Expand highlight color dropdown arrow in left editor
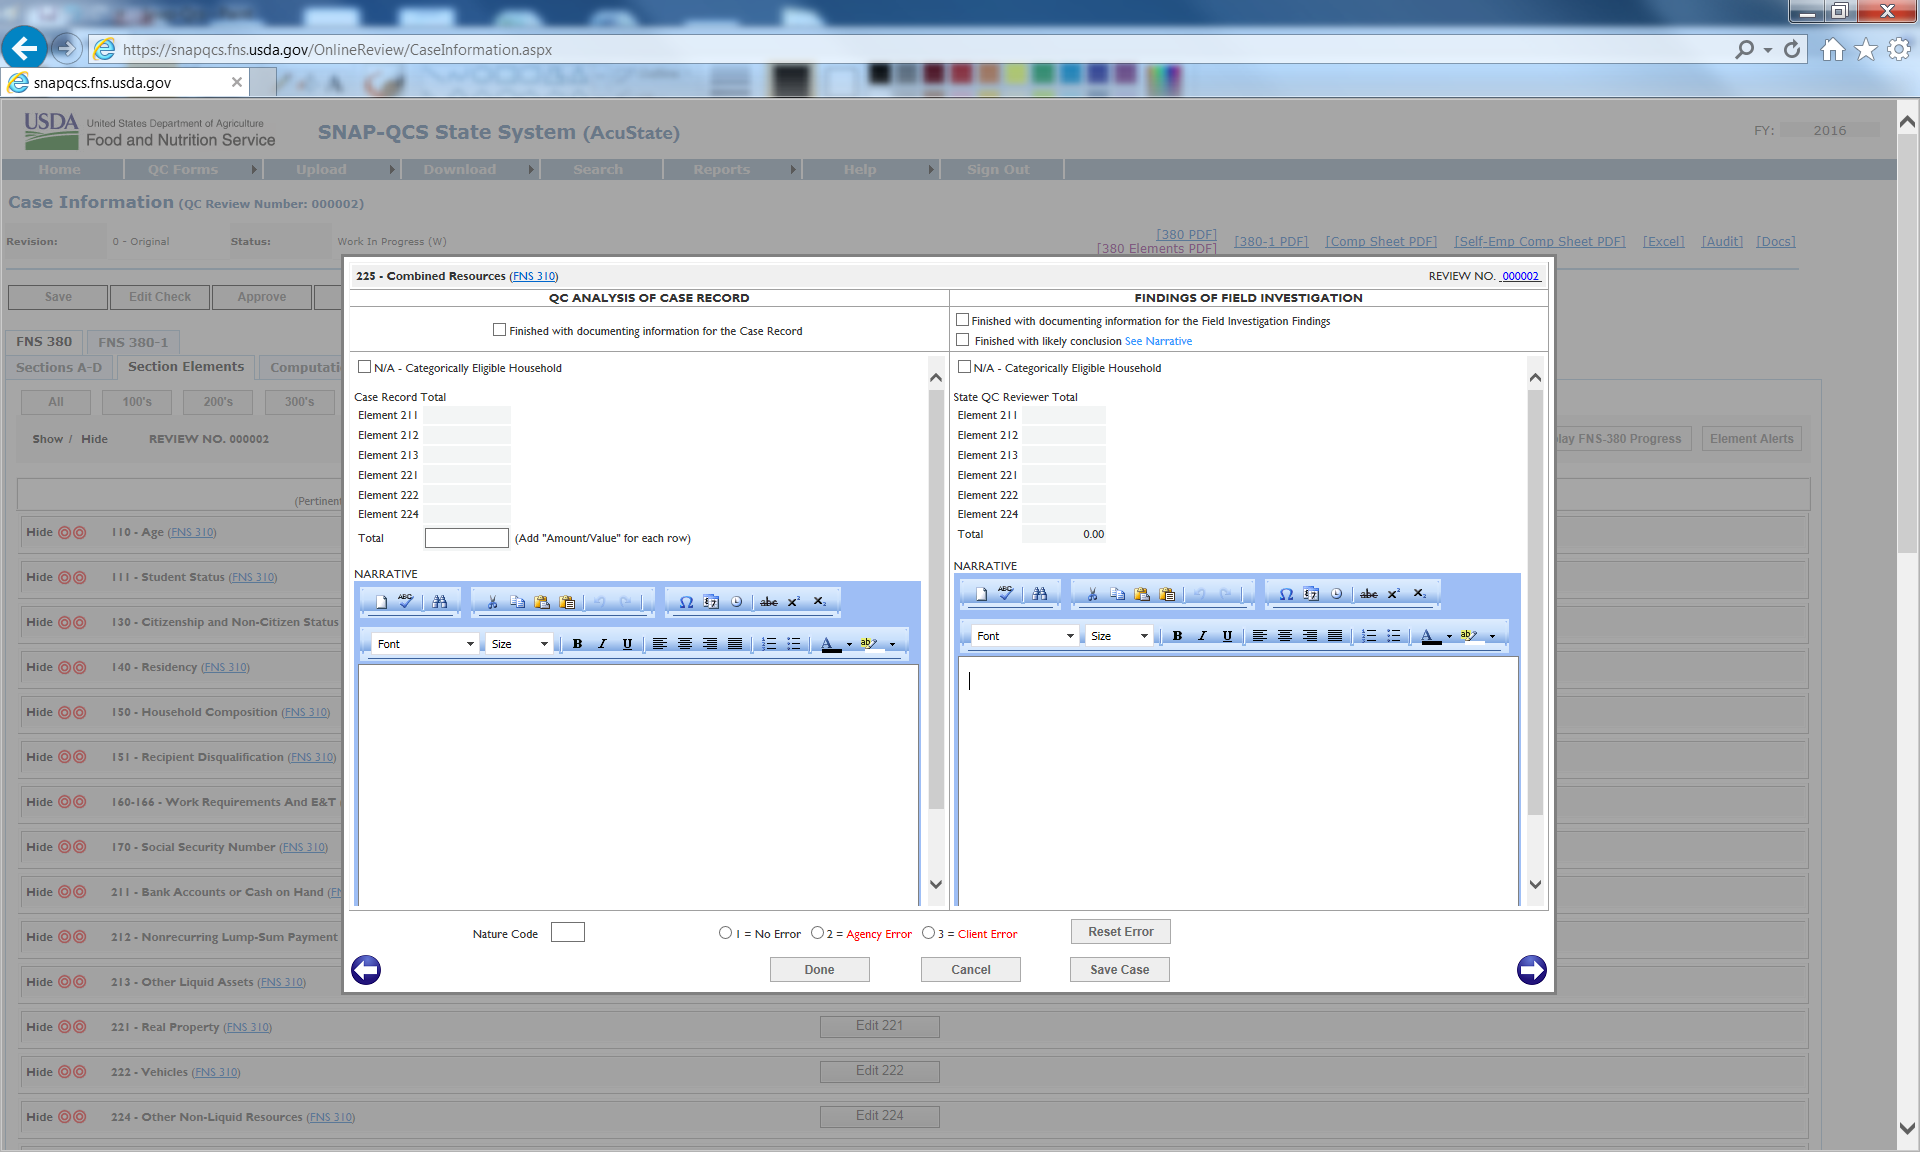Image resolution: width=1920 pixels, height=1152 pixels. pyautogui.click(x=892, y=645)
